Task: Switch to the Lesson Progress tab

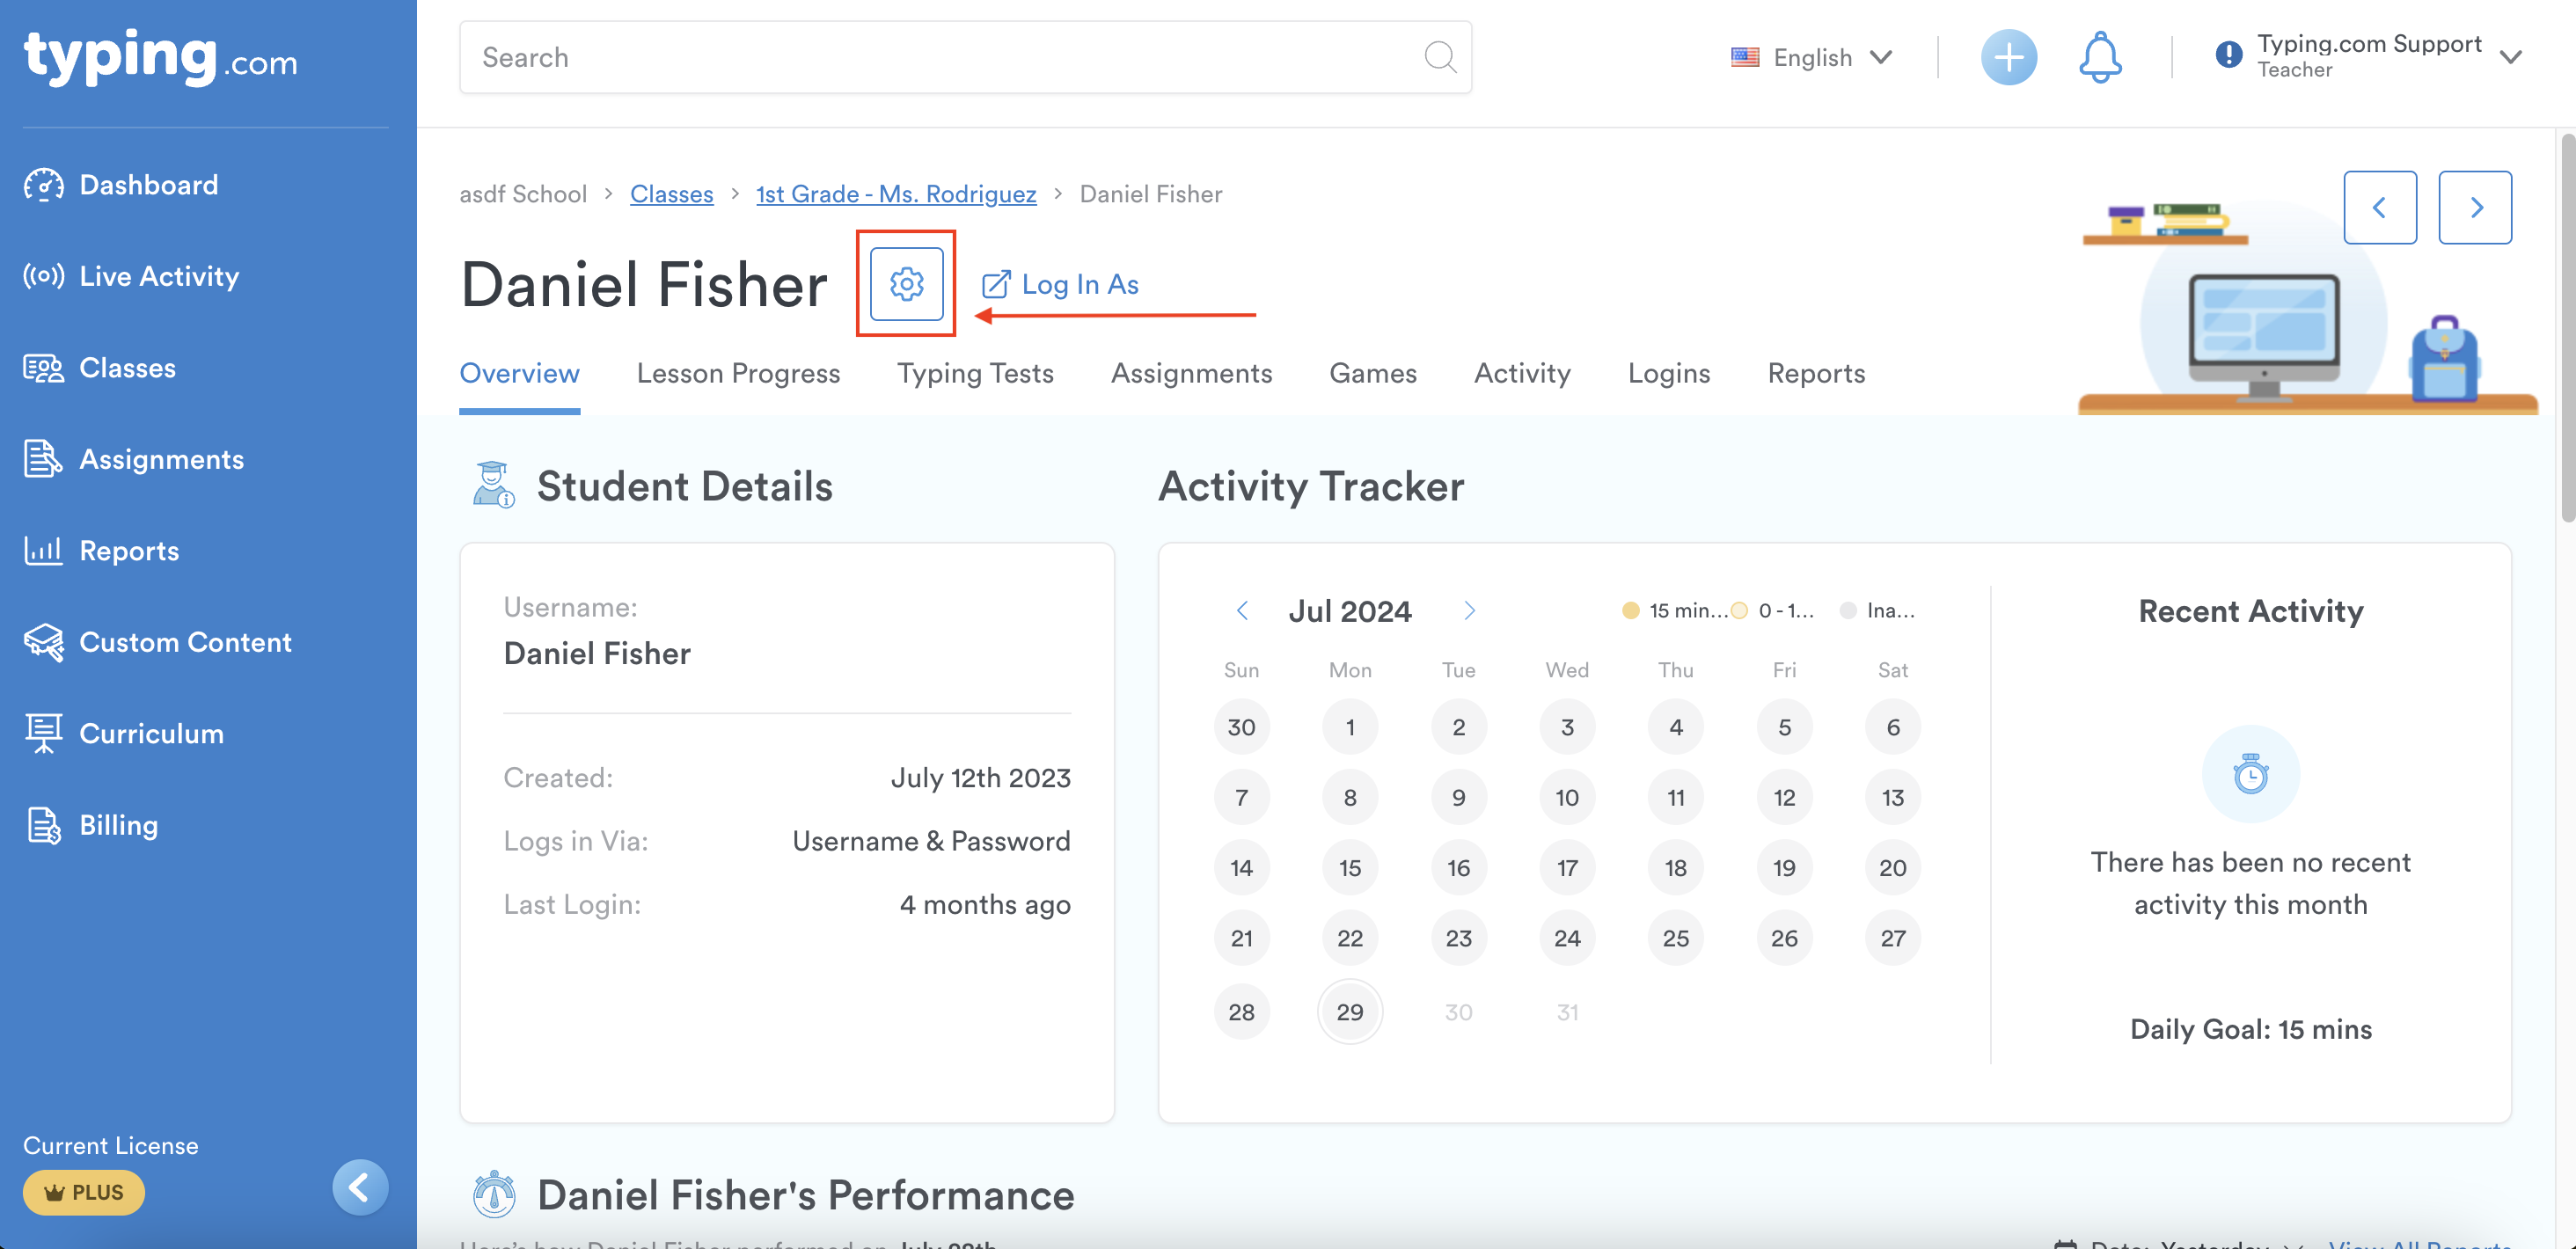Action: (x=738, y=373)
